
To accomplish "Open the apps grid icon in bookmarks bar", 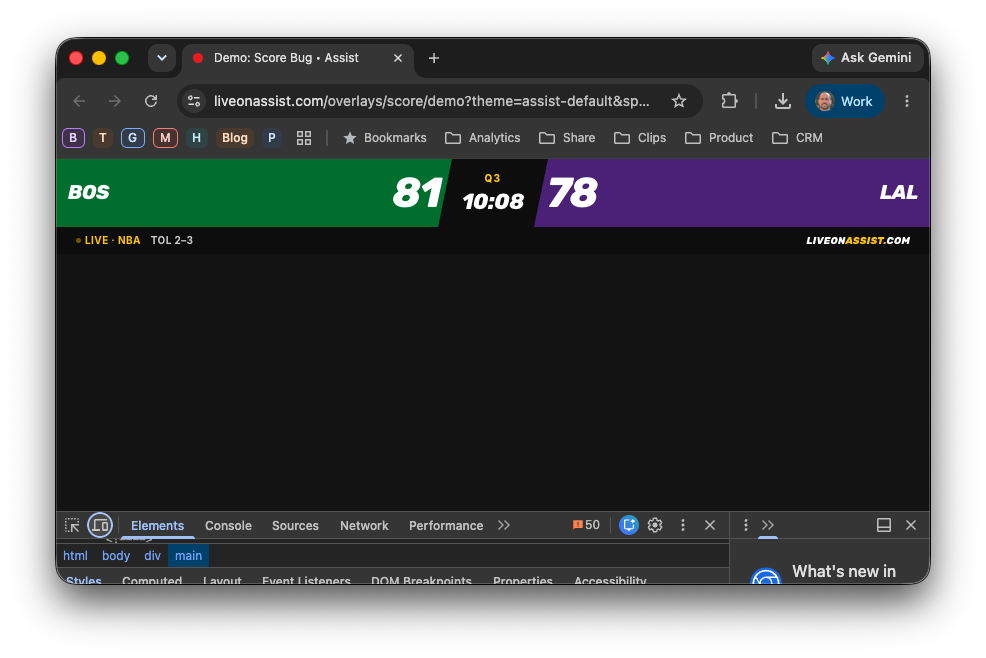I will point(304,138).
